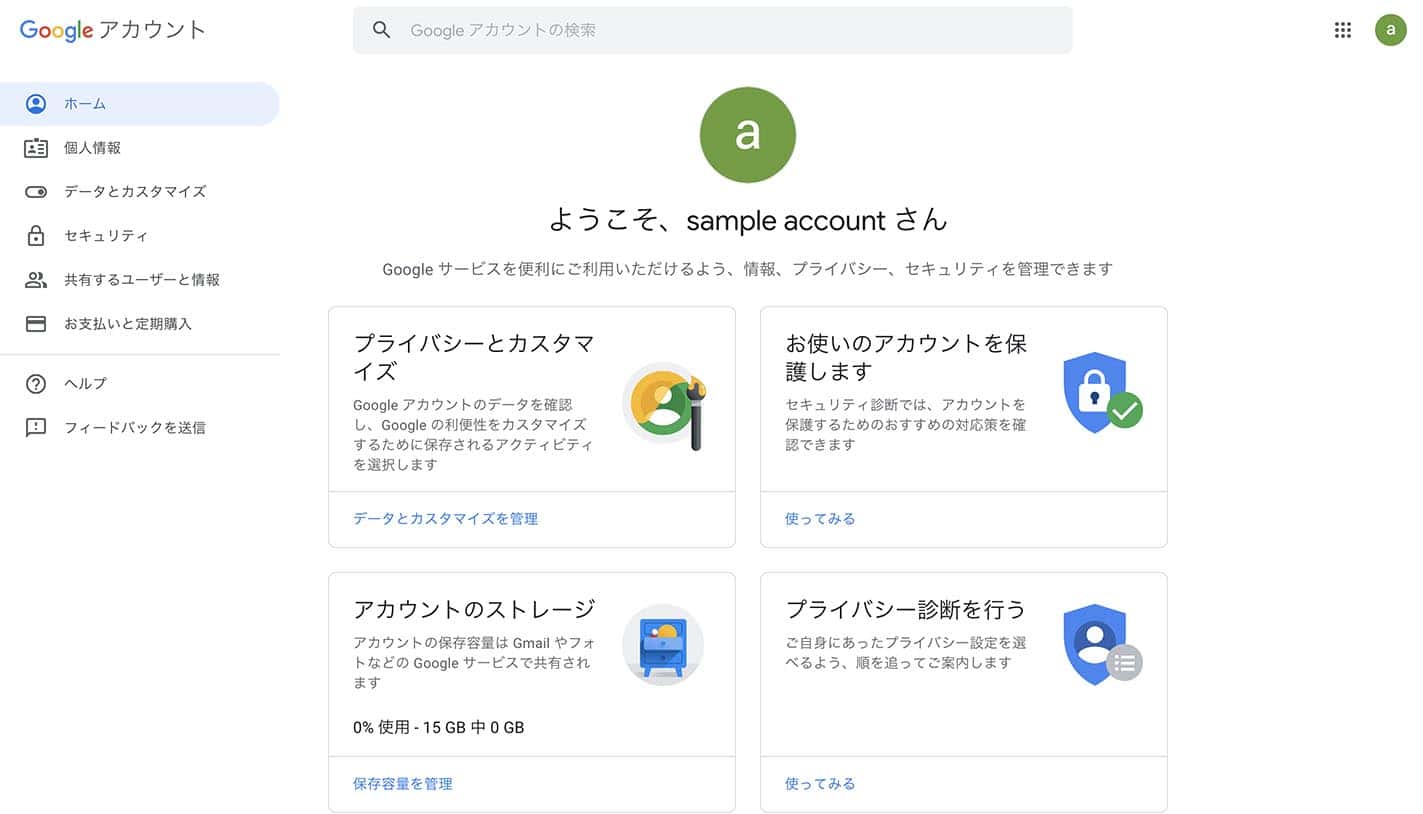Screen dimensions: 1423x814
Task: Click the search magnifier icon
Action: click(381, 30)
